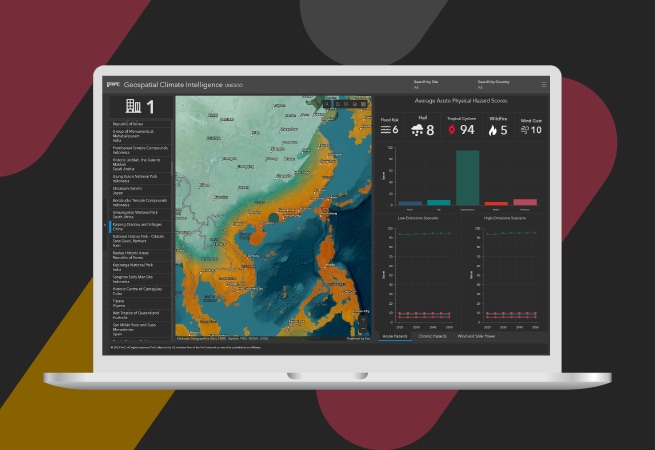
Task: Select Kaiping Diaolou and Villages in list
Action: [x=139, y=228]
